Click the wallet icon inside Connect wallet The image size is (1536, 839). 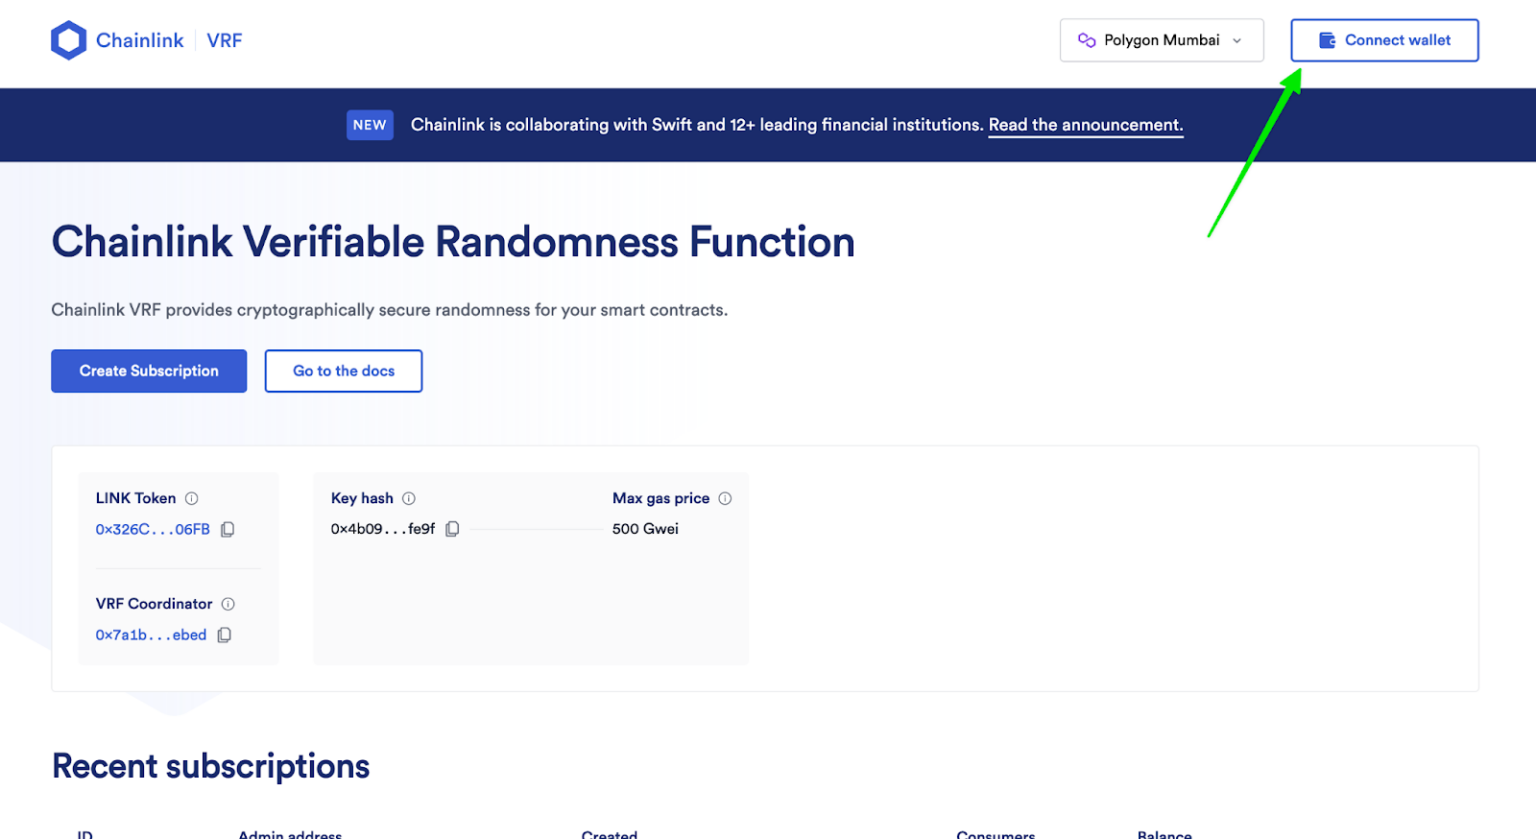coord(1327,40)
